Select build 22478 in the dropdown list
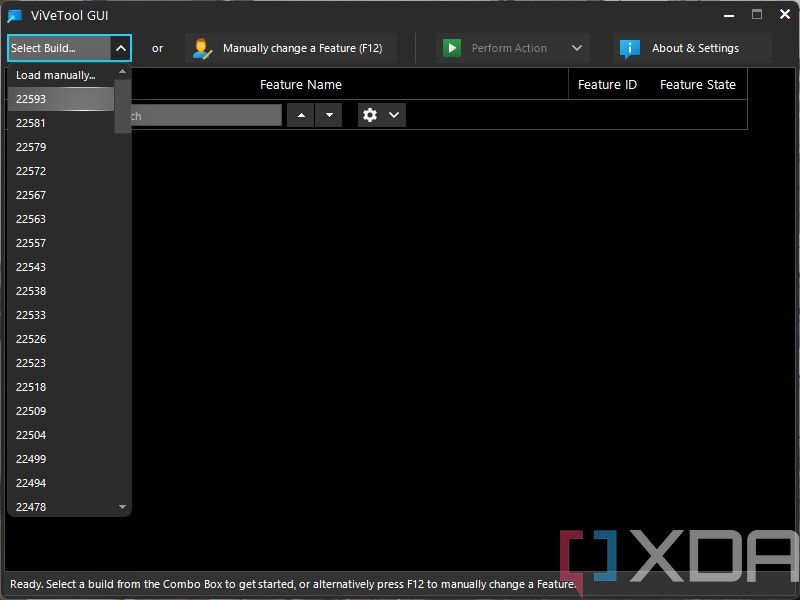 [61, 507]
